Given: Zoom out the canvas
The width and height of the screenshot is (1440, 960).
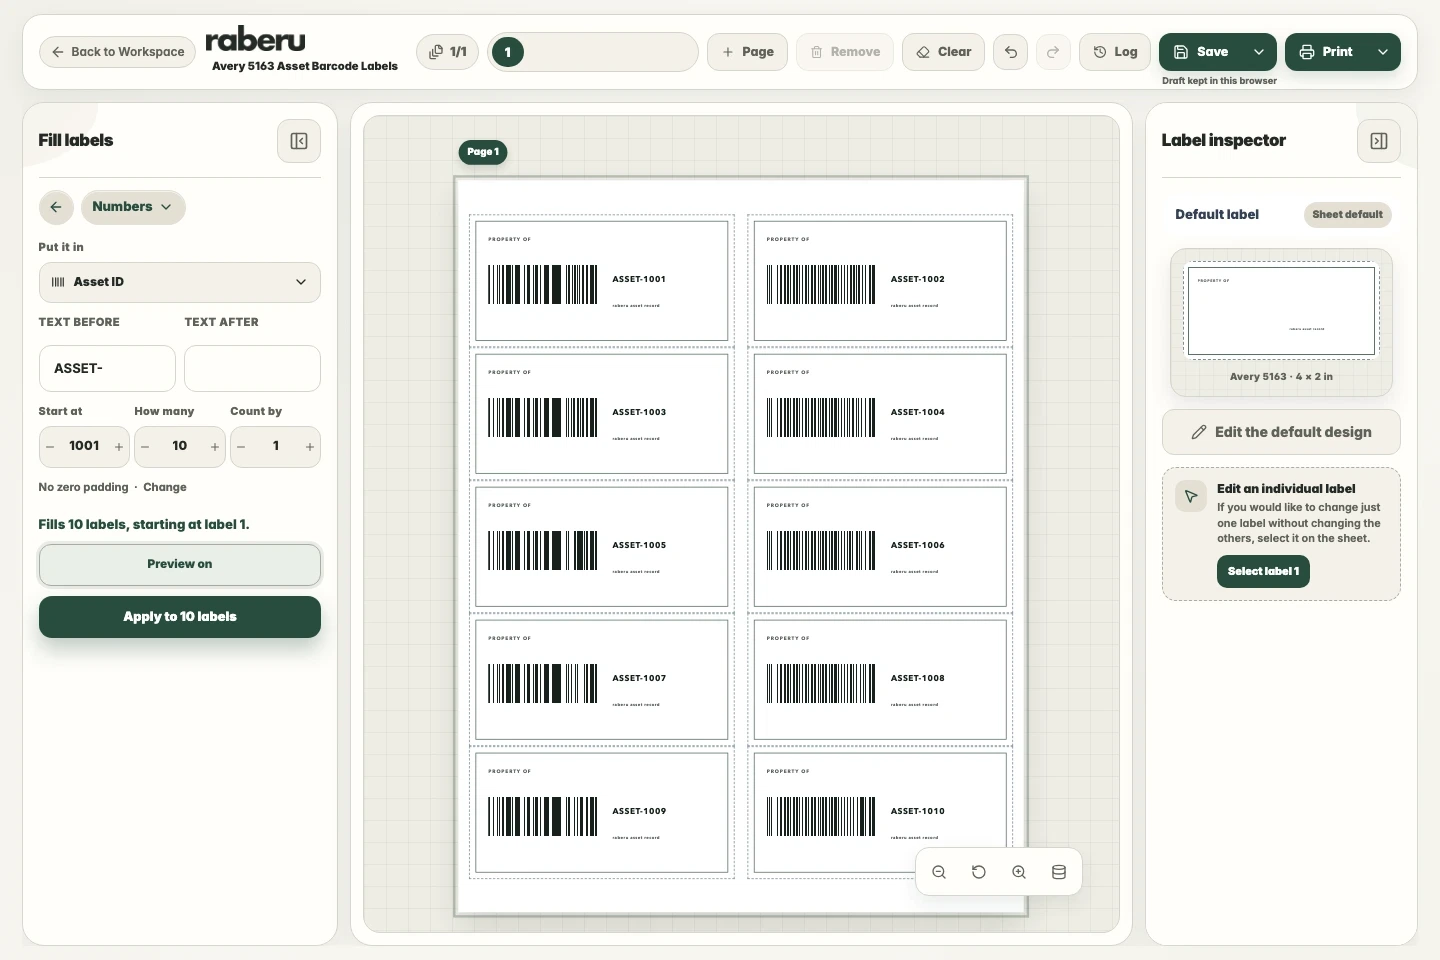Looking at the screenshot, I should (x=939, y=872).
